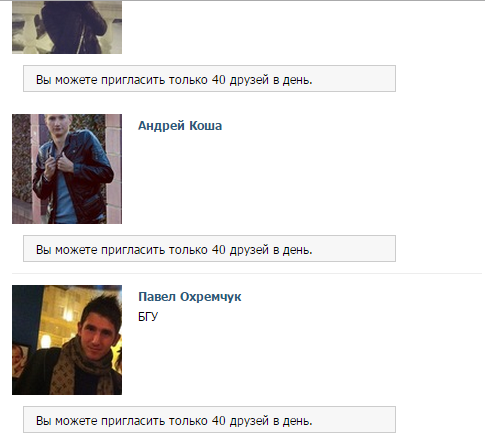
Task: Click the surname Охремчук in the name
Action: [x=211, y=297]
